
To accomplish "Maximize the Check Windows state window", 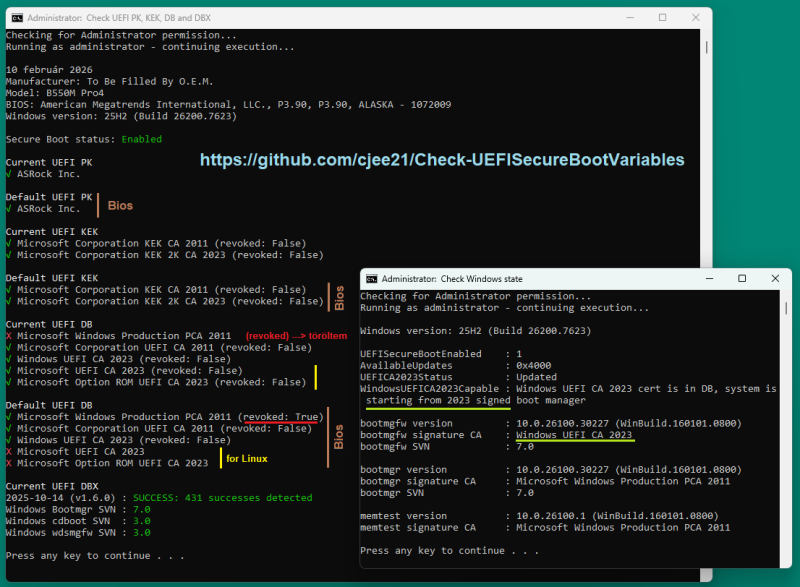I will (x=742, y=278).
